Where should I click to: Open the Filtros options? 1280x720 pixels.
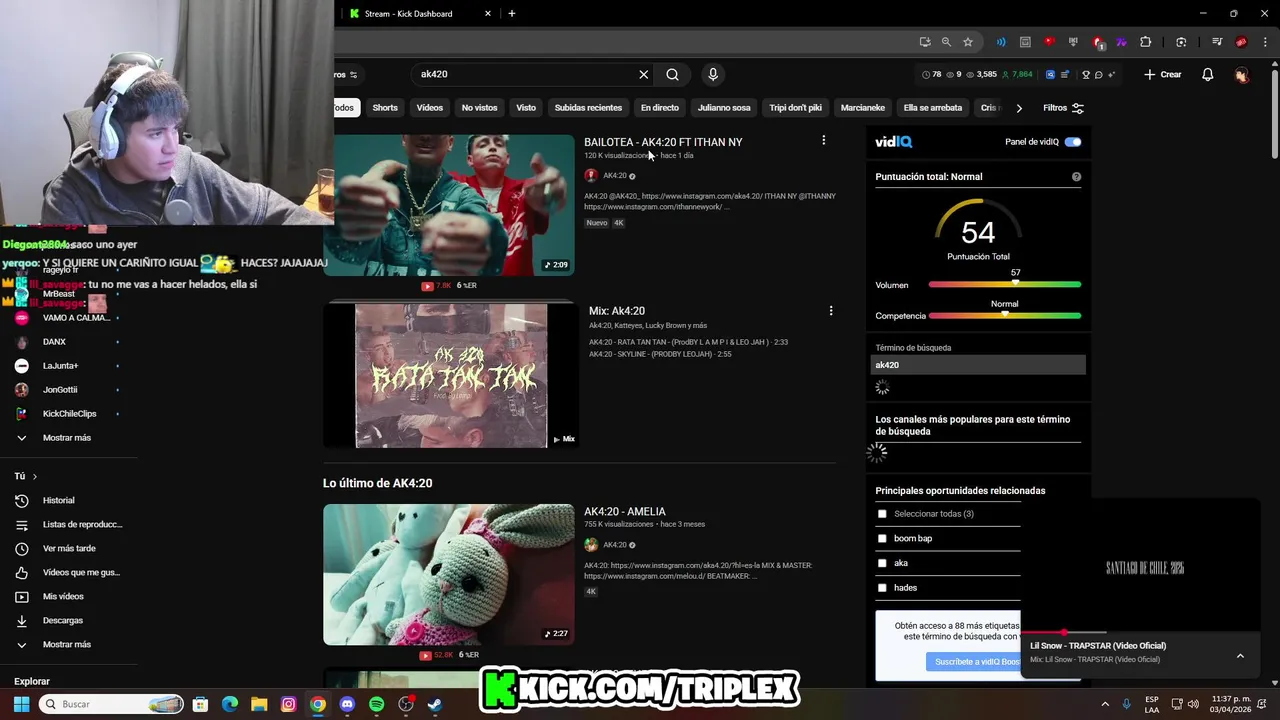1063,108
